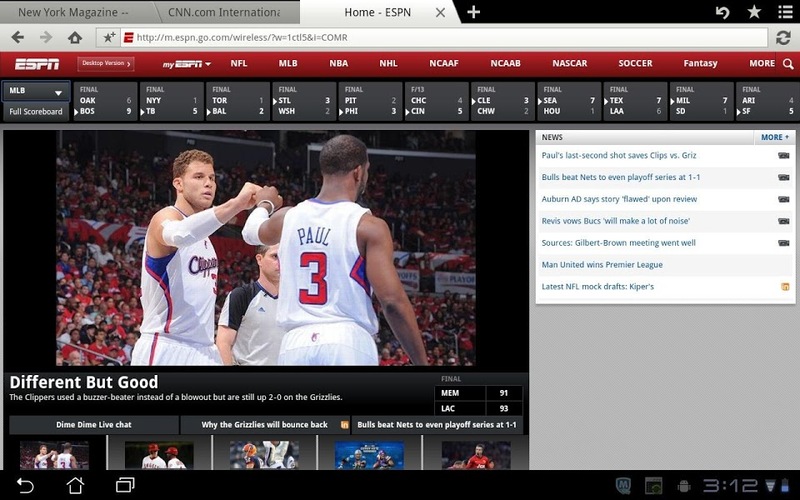
Task: Switch to the New York Magazine tab
Action: point(73,12)
